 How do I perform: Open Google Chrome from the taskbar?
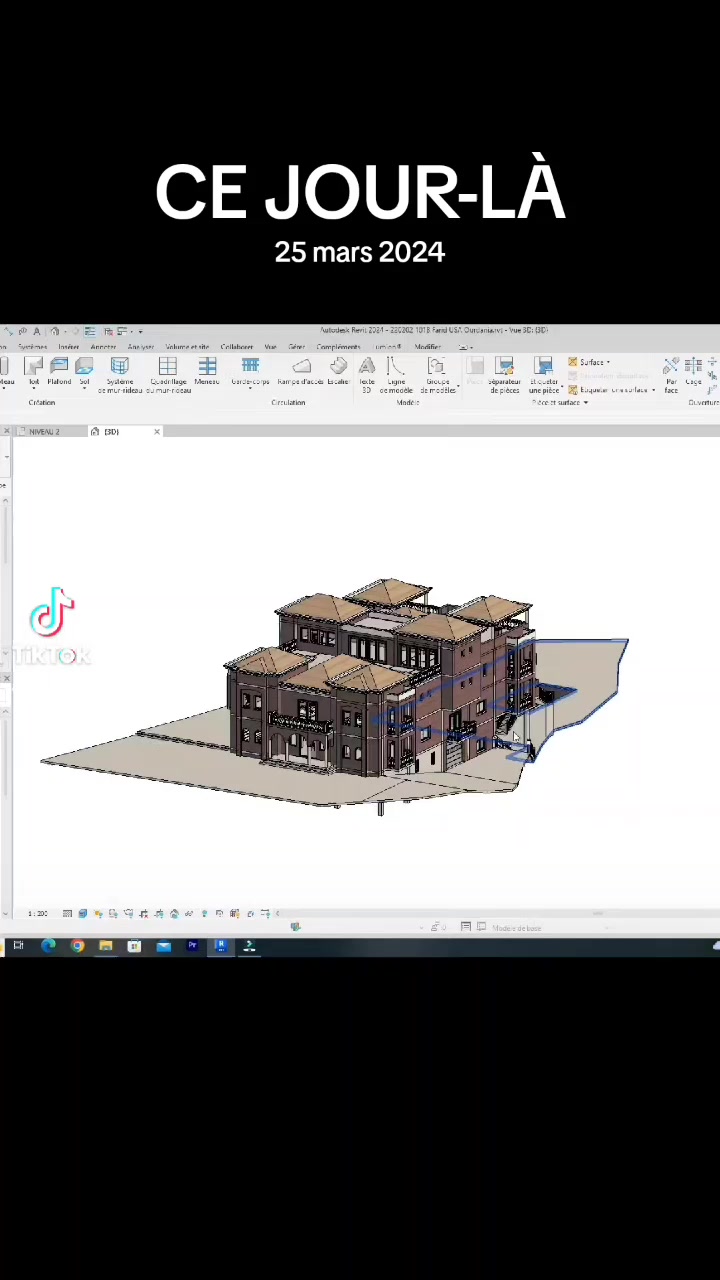click(77, 946)
